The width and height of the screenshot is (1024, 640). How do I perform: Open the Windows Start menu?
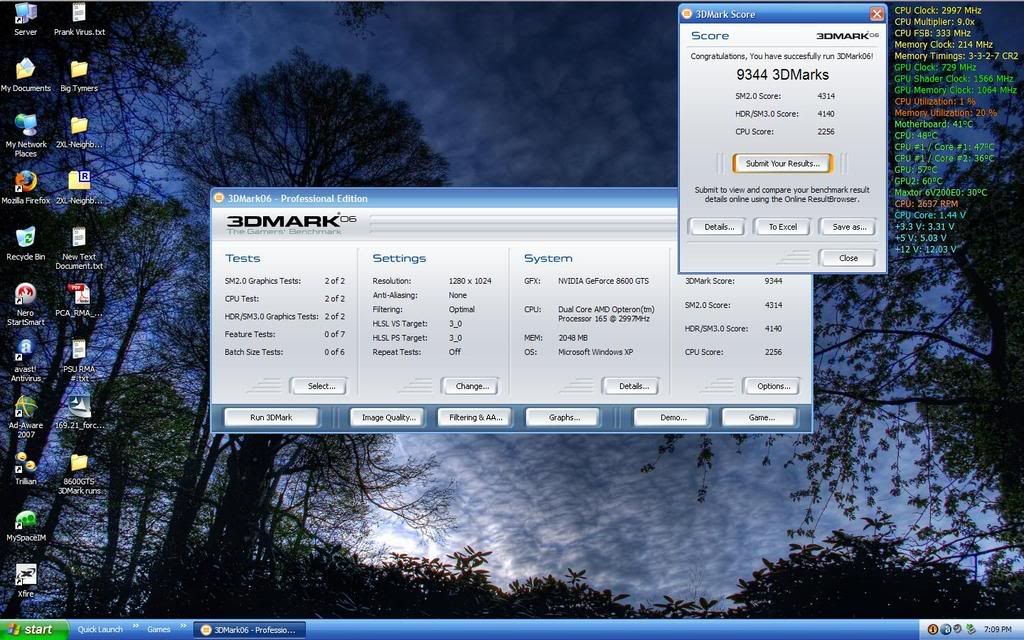point(34,630)
